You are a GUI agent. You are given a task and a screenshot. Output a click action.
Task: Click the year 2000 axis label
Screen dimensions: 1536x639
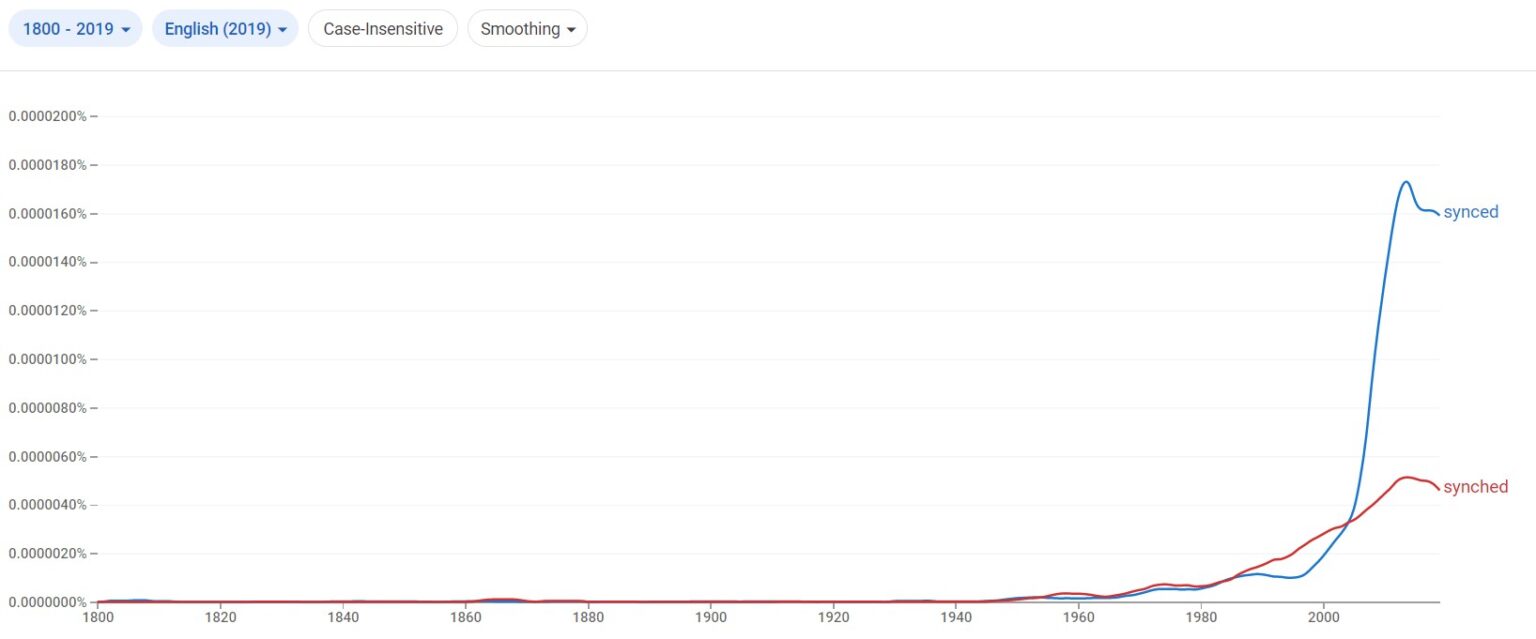point(1325,618)
